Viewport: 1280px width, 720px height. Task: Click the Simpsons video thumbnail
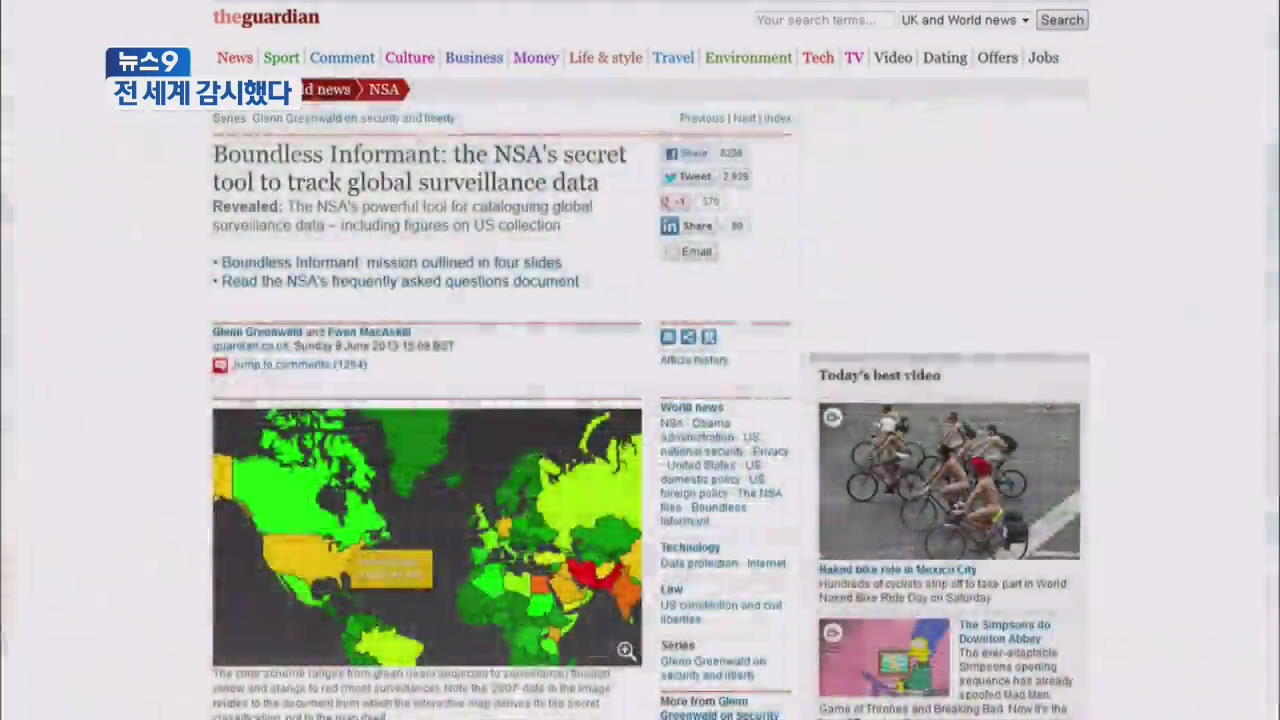point(884,657)
